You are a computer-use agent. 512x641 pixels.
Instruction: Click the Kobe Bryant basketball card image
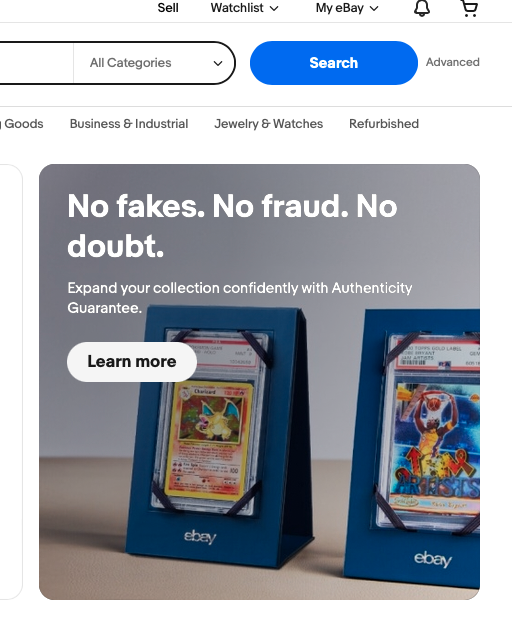[436, 448]
